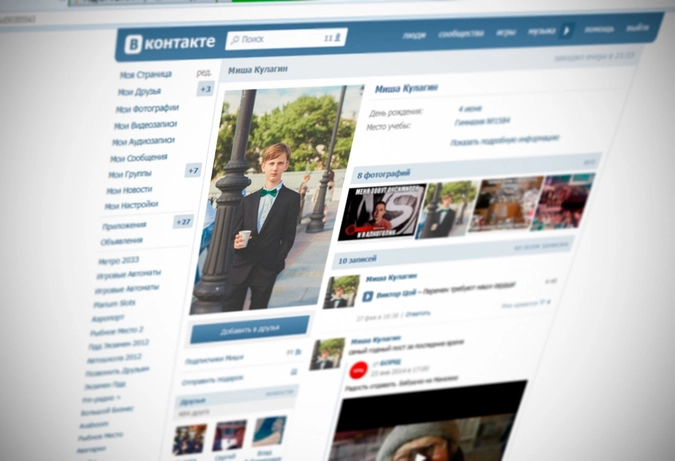This screenshot has width=675, height=461.
Task: Click the +27 apps counter badge
Action: coord(183,222)
